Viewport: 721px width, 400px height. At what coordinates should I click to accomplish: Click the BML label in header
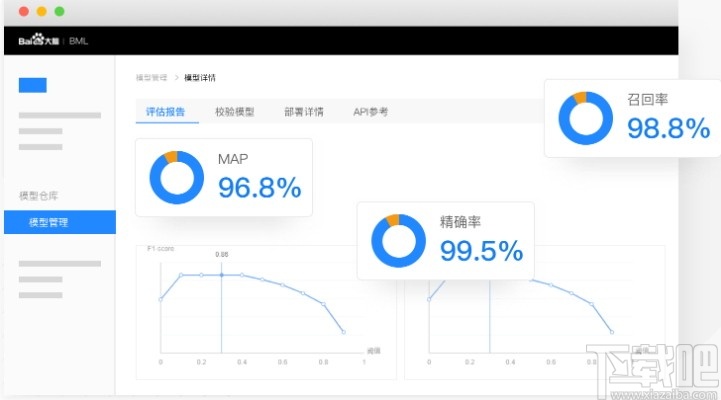(x=78, y=41)
